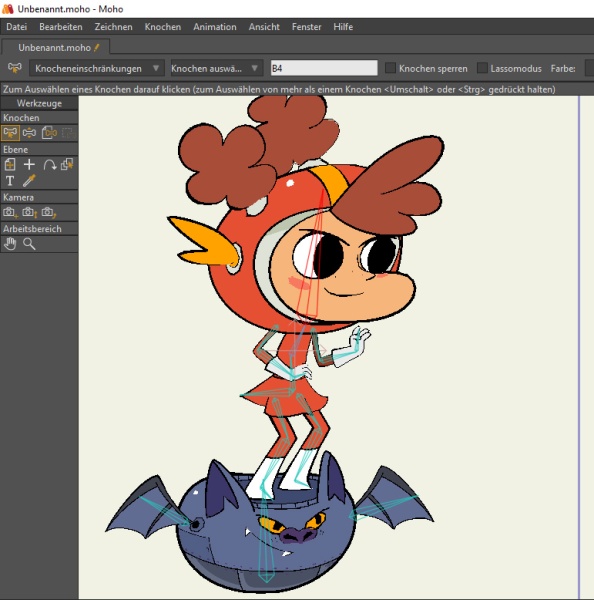Select the Select Bone tool
Screen dimensions: 594x600
[10, 133]
